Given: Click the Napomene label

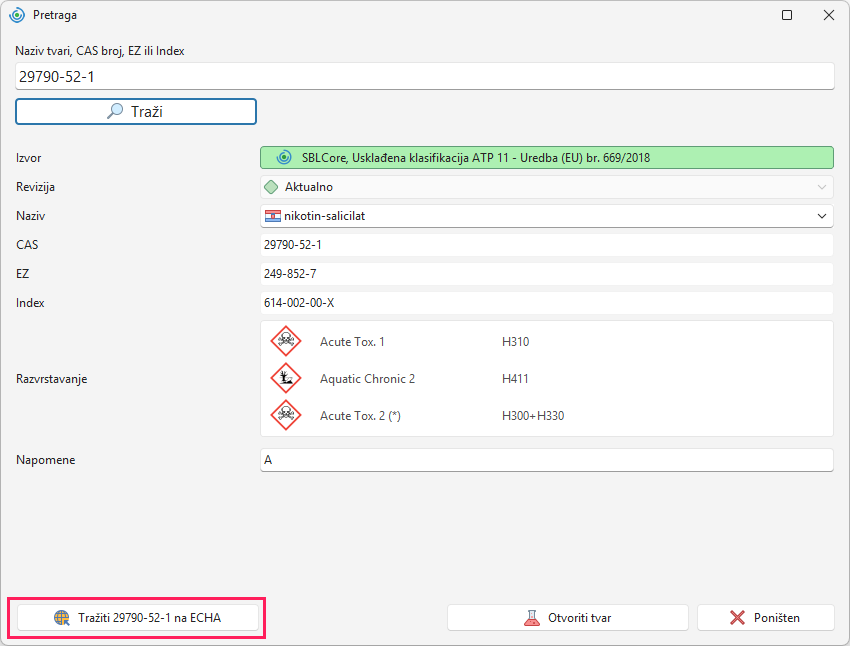Looking at the screenshot, I should [46, 460].
